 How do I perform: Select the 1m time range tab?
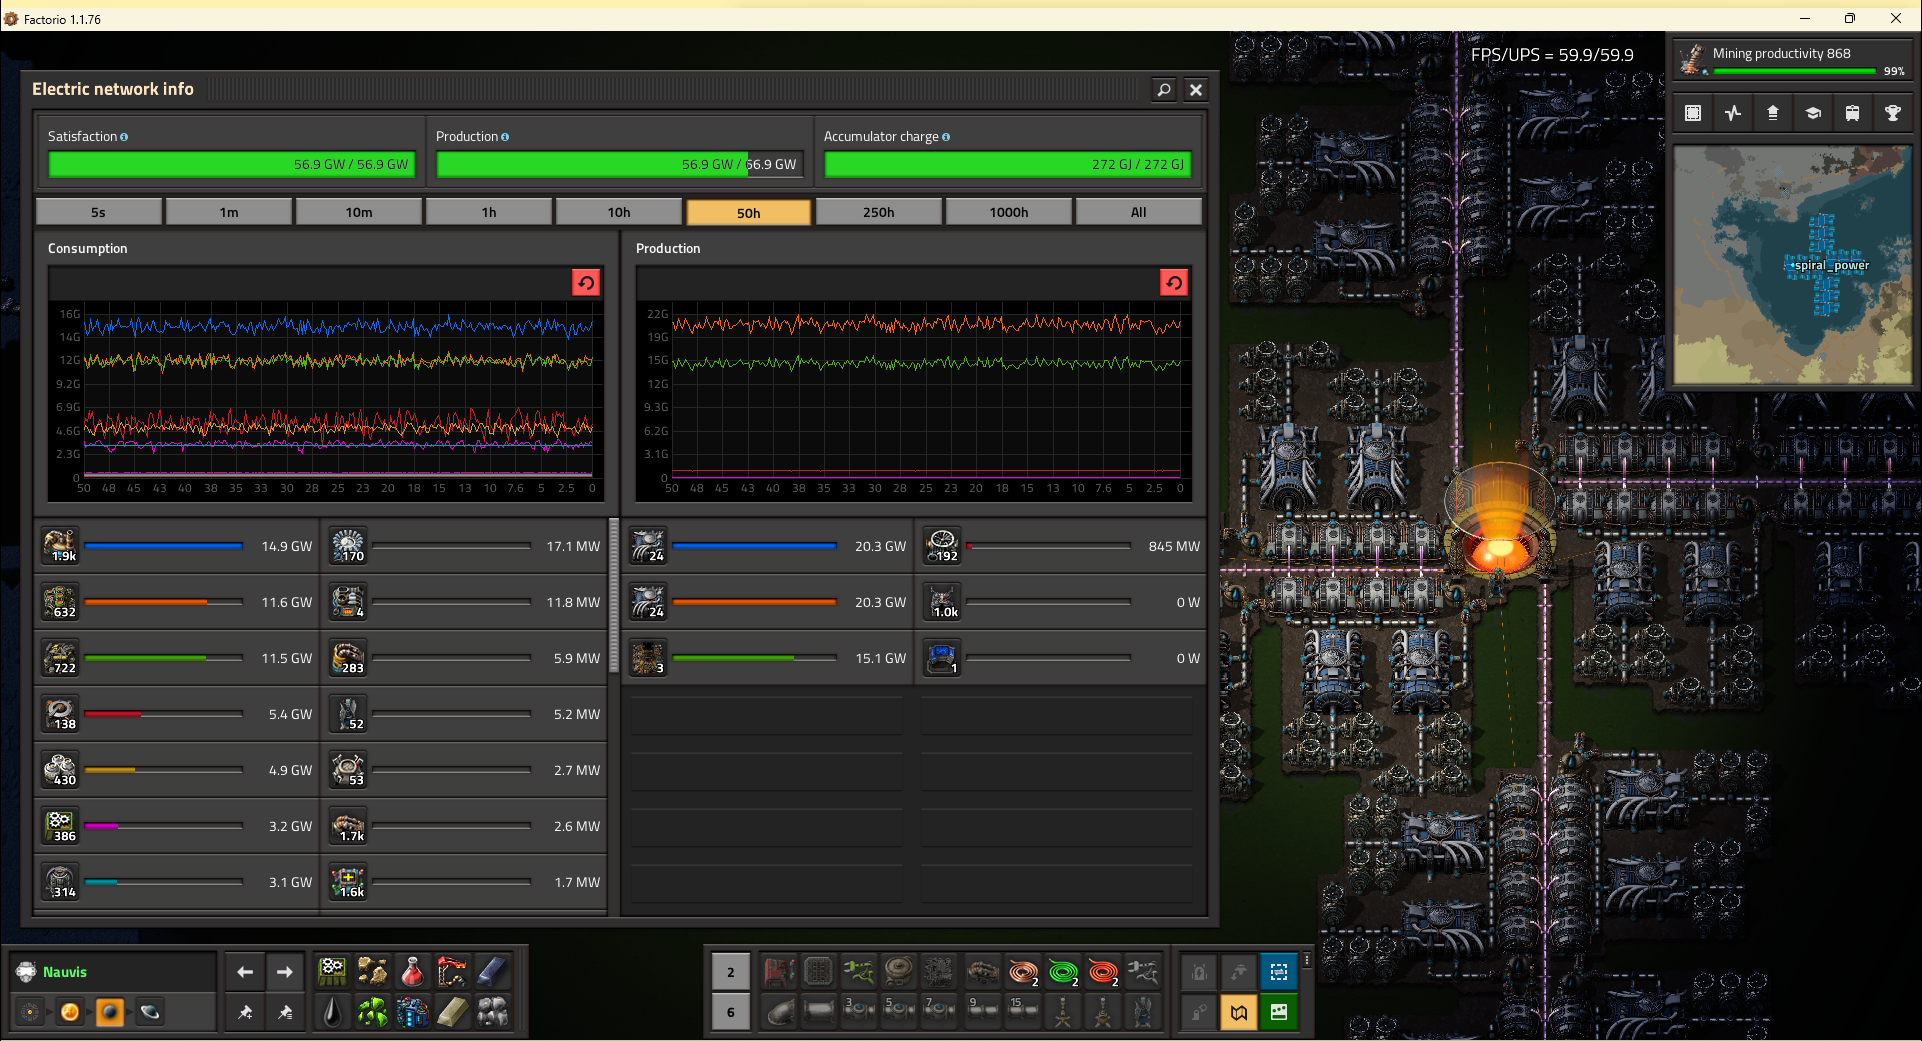[229, 212]
